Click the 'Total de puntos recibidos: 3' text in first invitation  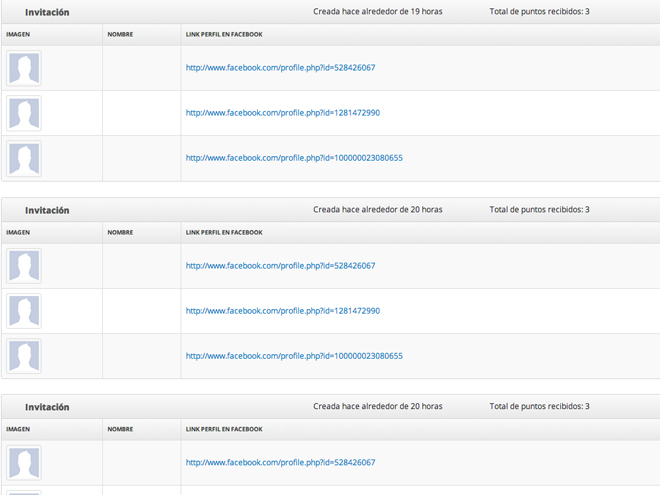539,12
